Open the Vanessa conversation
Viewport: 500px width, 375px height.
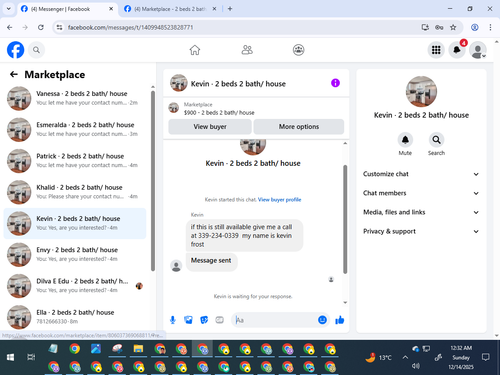pos(75,98)
